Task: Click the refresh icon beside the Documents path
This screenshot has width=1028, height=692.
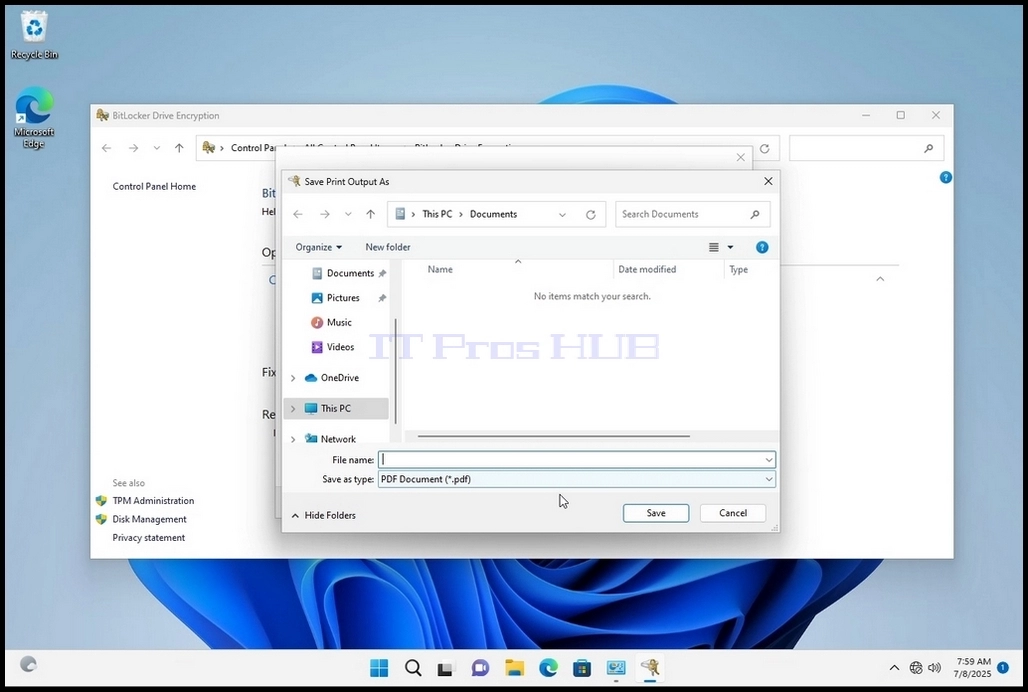Action: tap(591, 214)
